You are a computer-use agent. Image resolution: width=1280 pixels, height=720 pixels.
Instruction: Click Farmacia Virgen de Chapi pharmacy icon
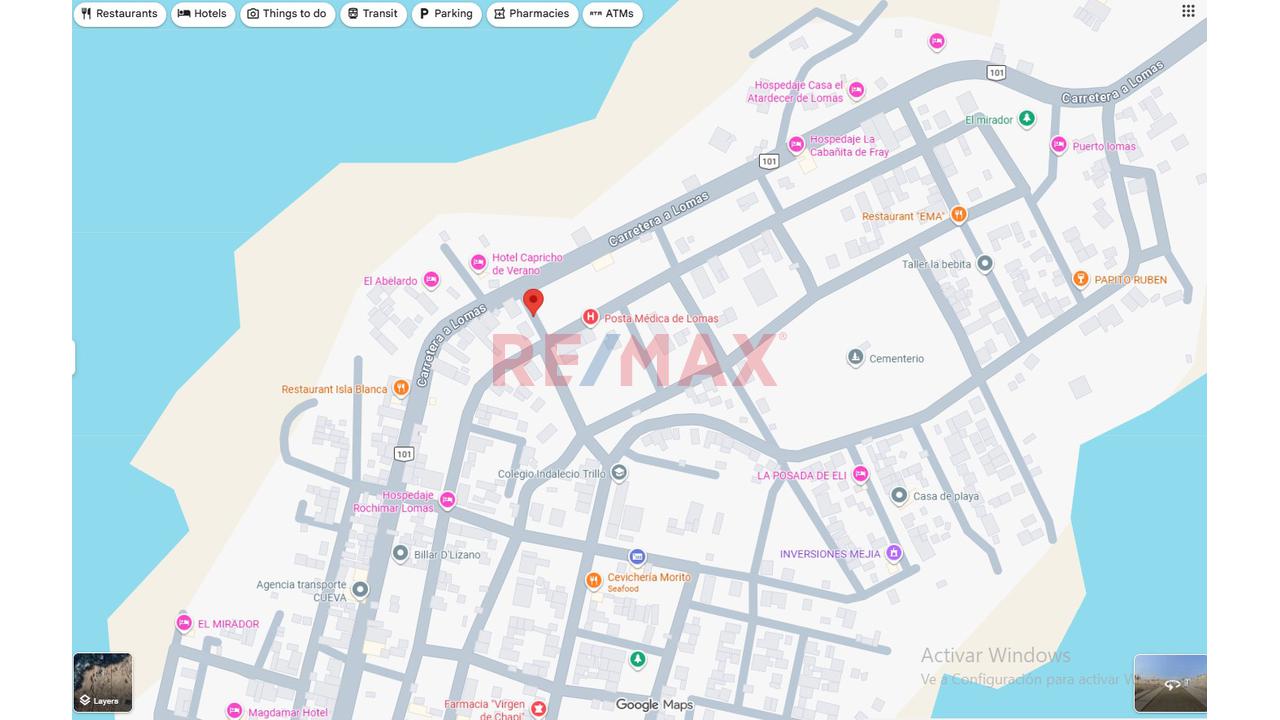[538, 709]
